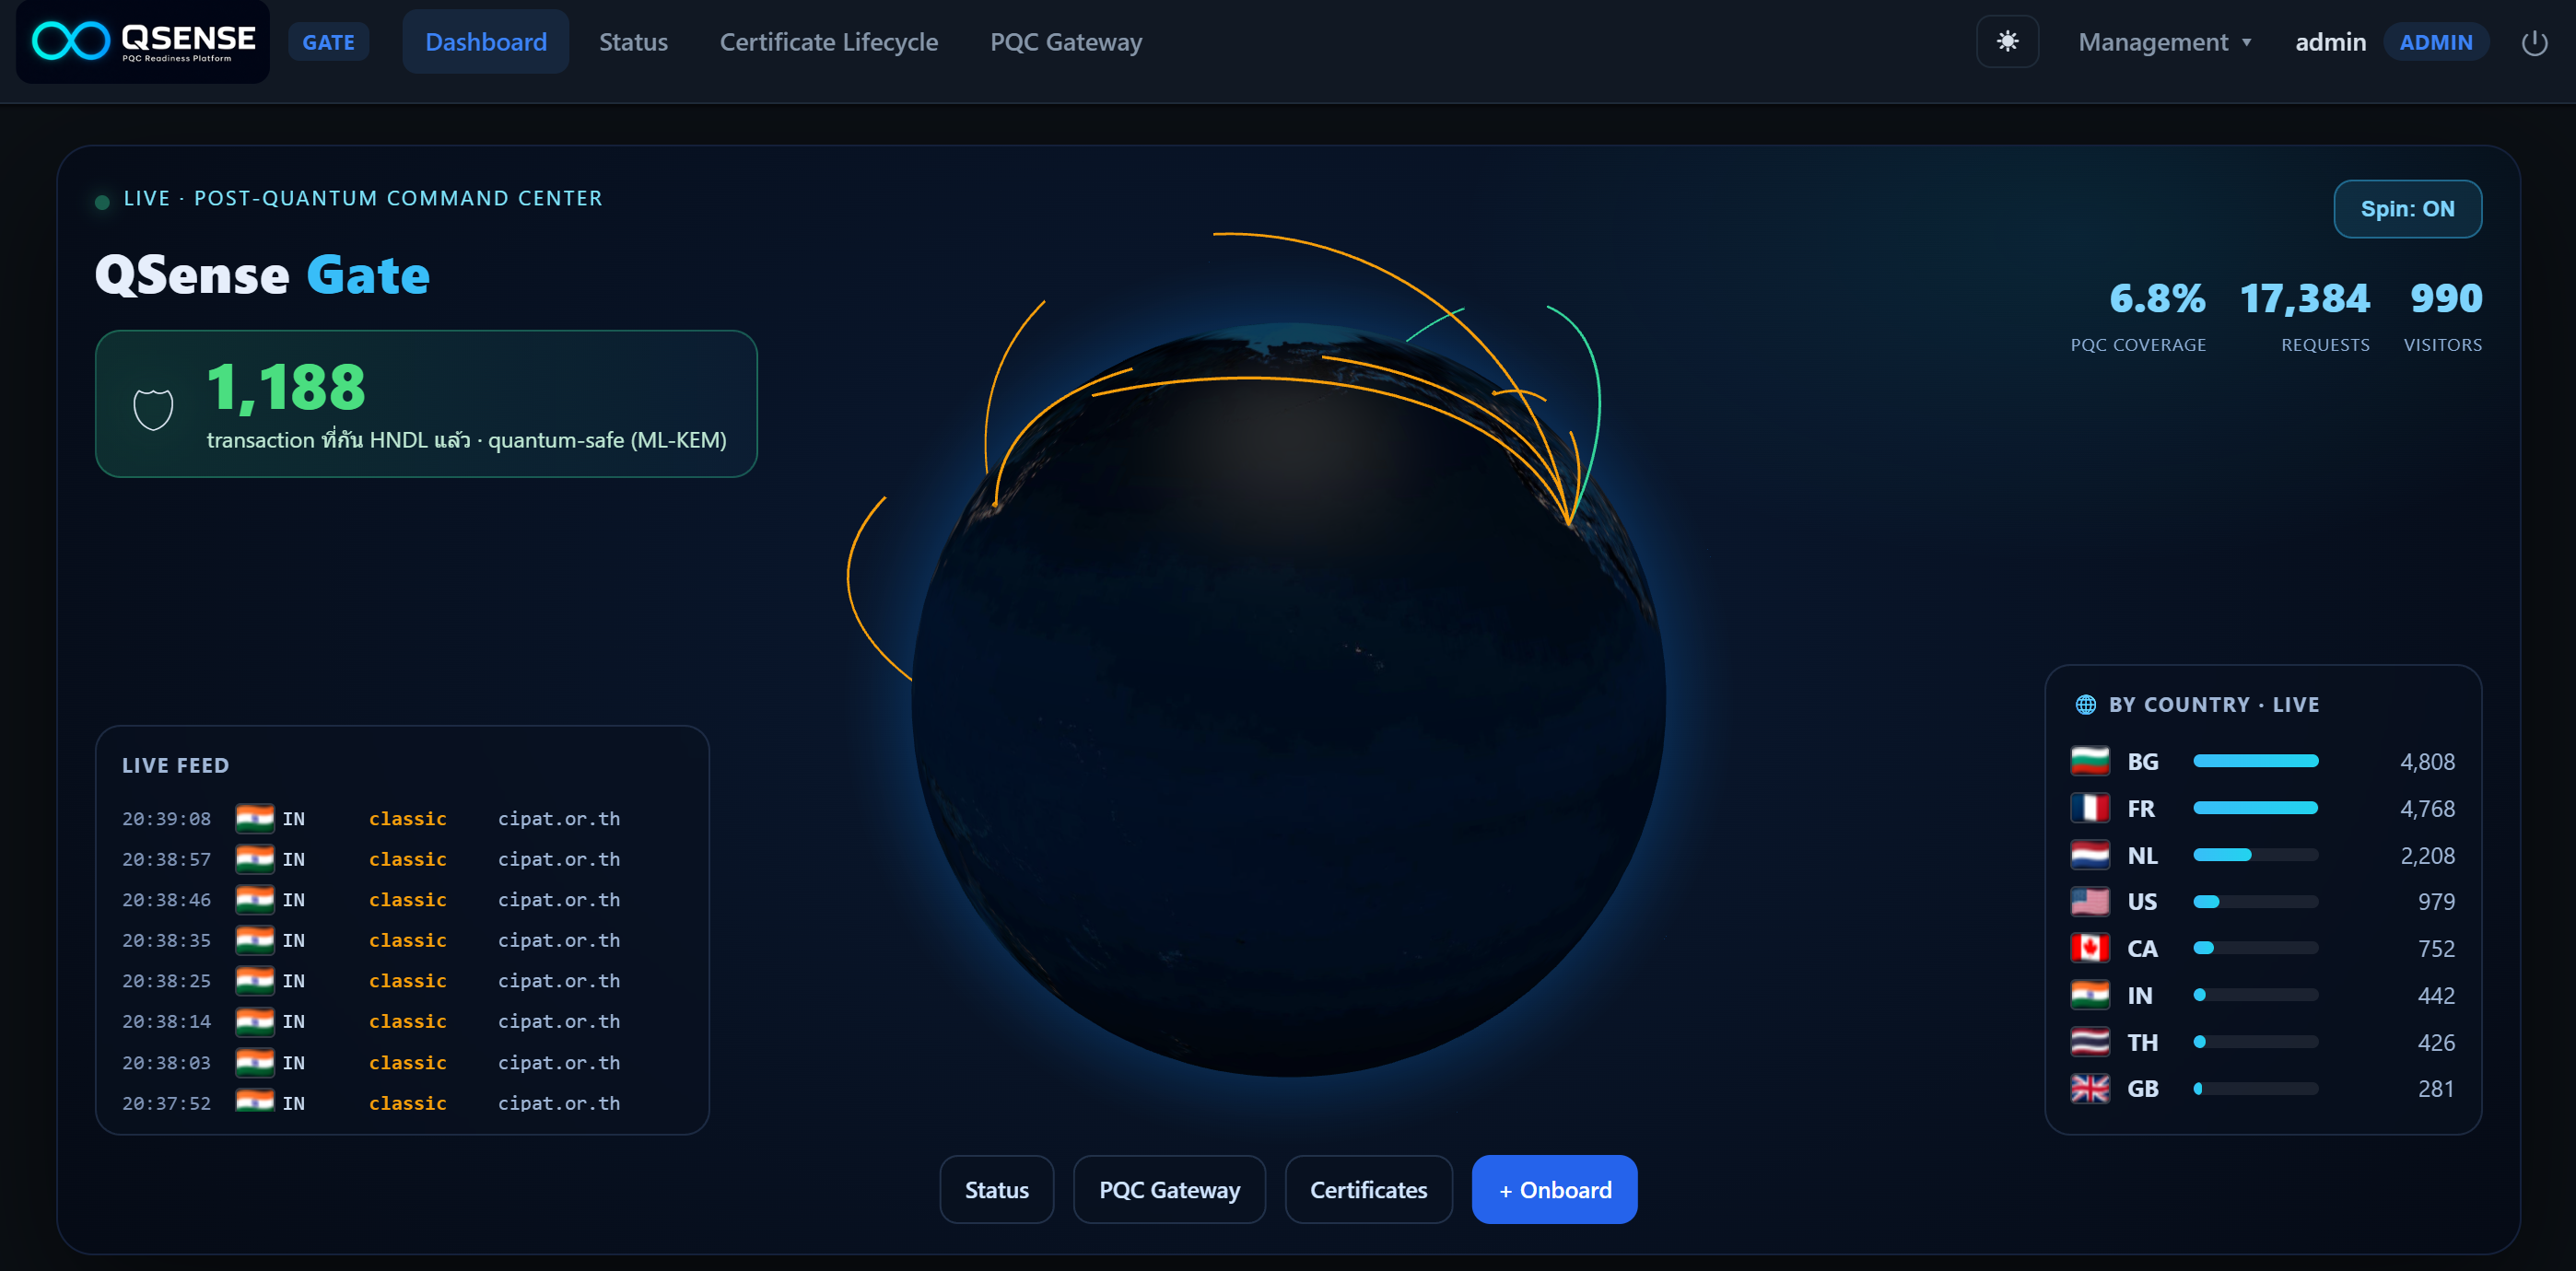Click the IN count 442

pos(2436,996)
